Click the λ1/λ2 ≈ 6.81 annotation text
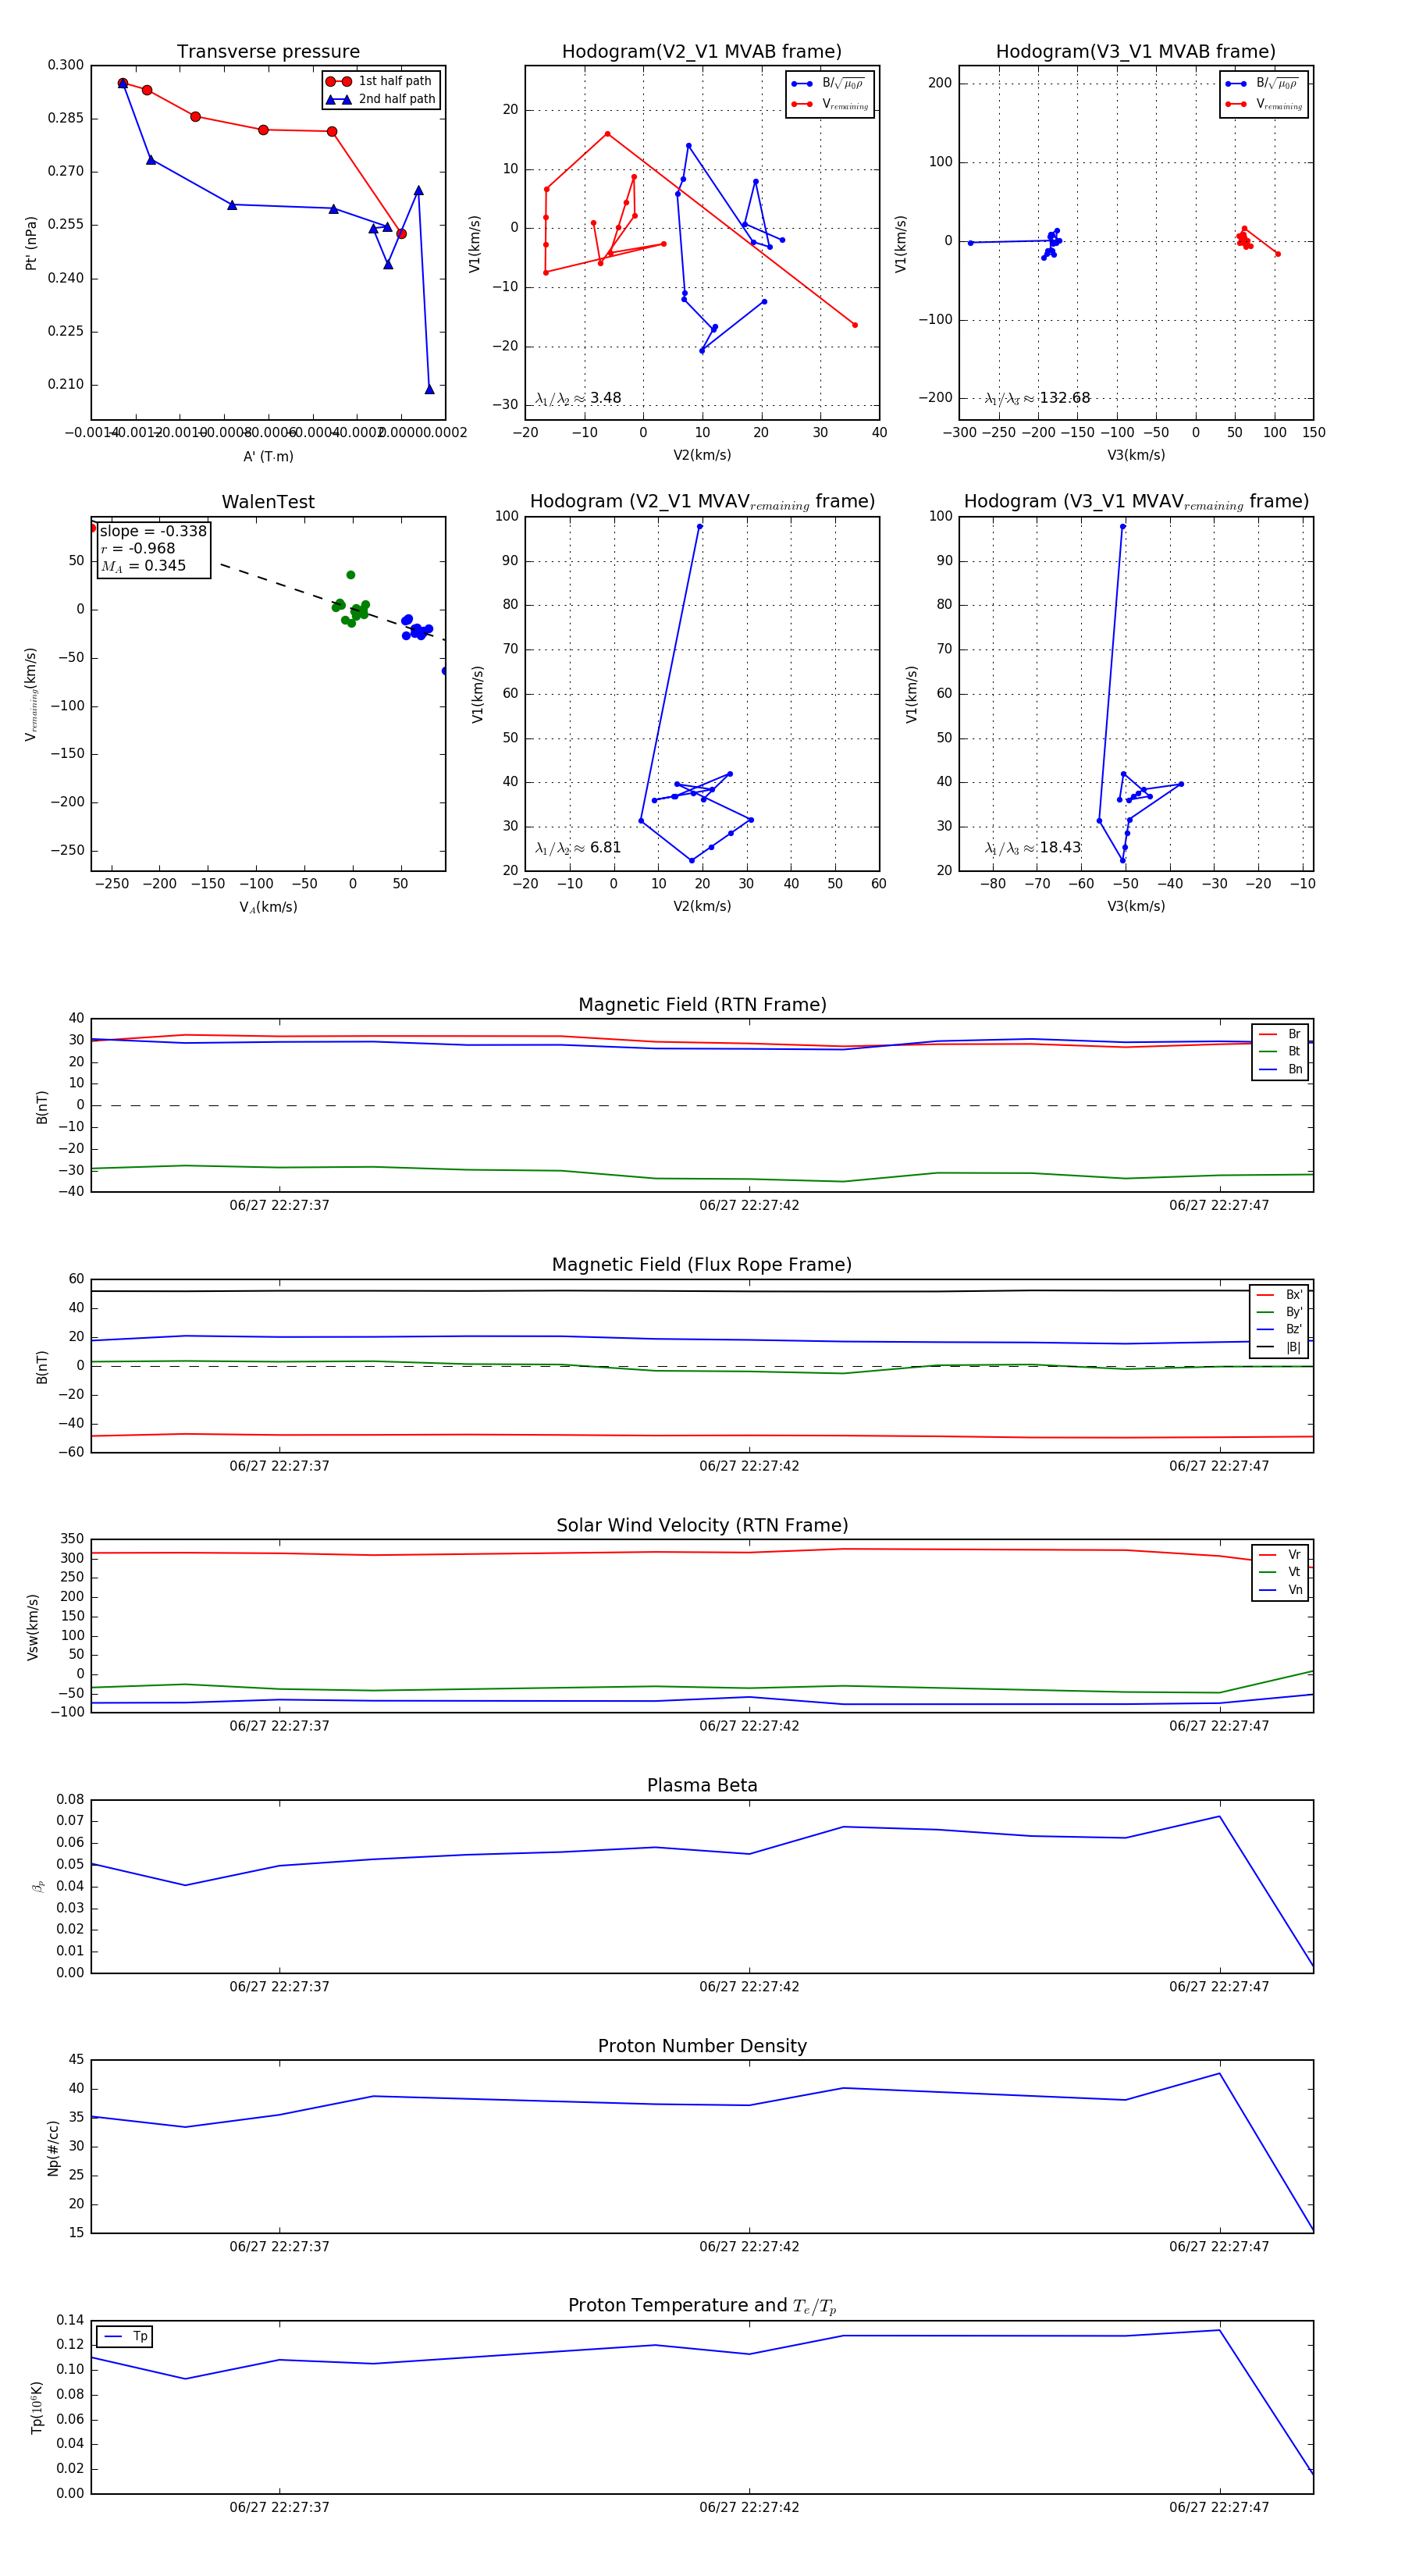Screen dimensions: 1405x2576 point(578,848)
